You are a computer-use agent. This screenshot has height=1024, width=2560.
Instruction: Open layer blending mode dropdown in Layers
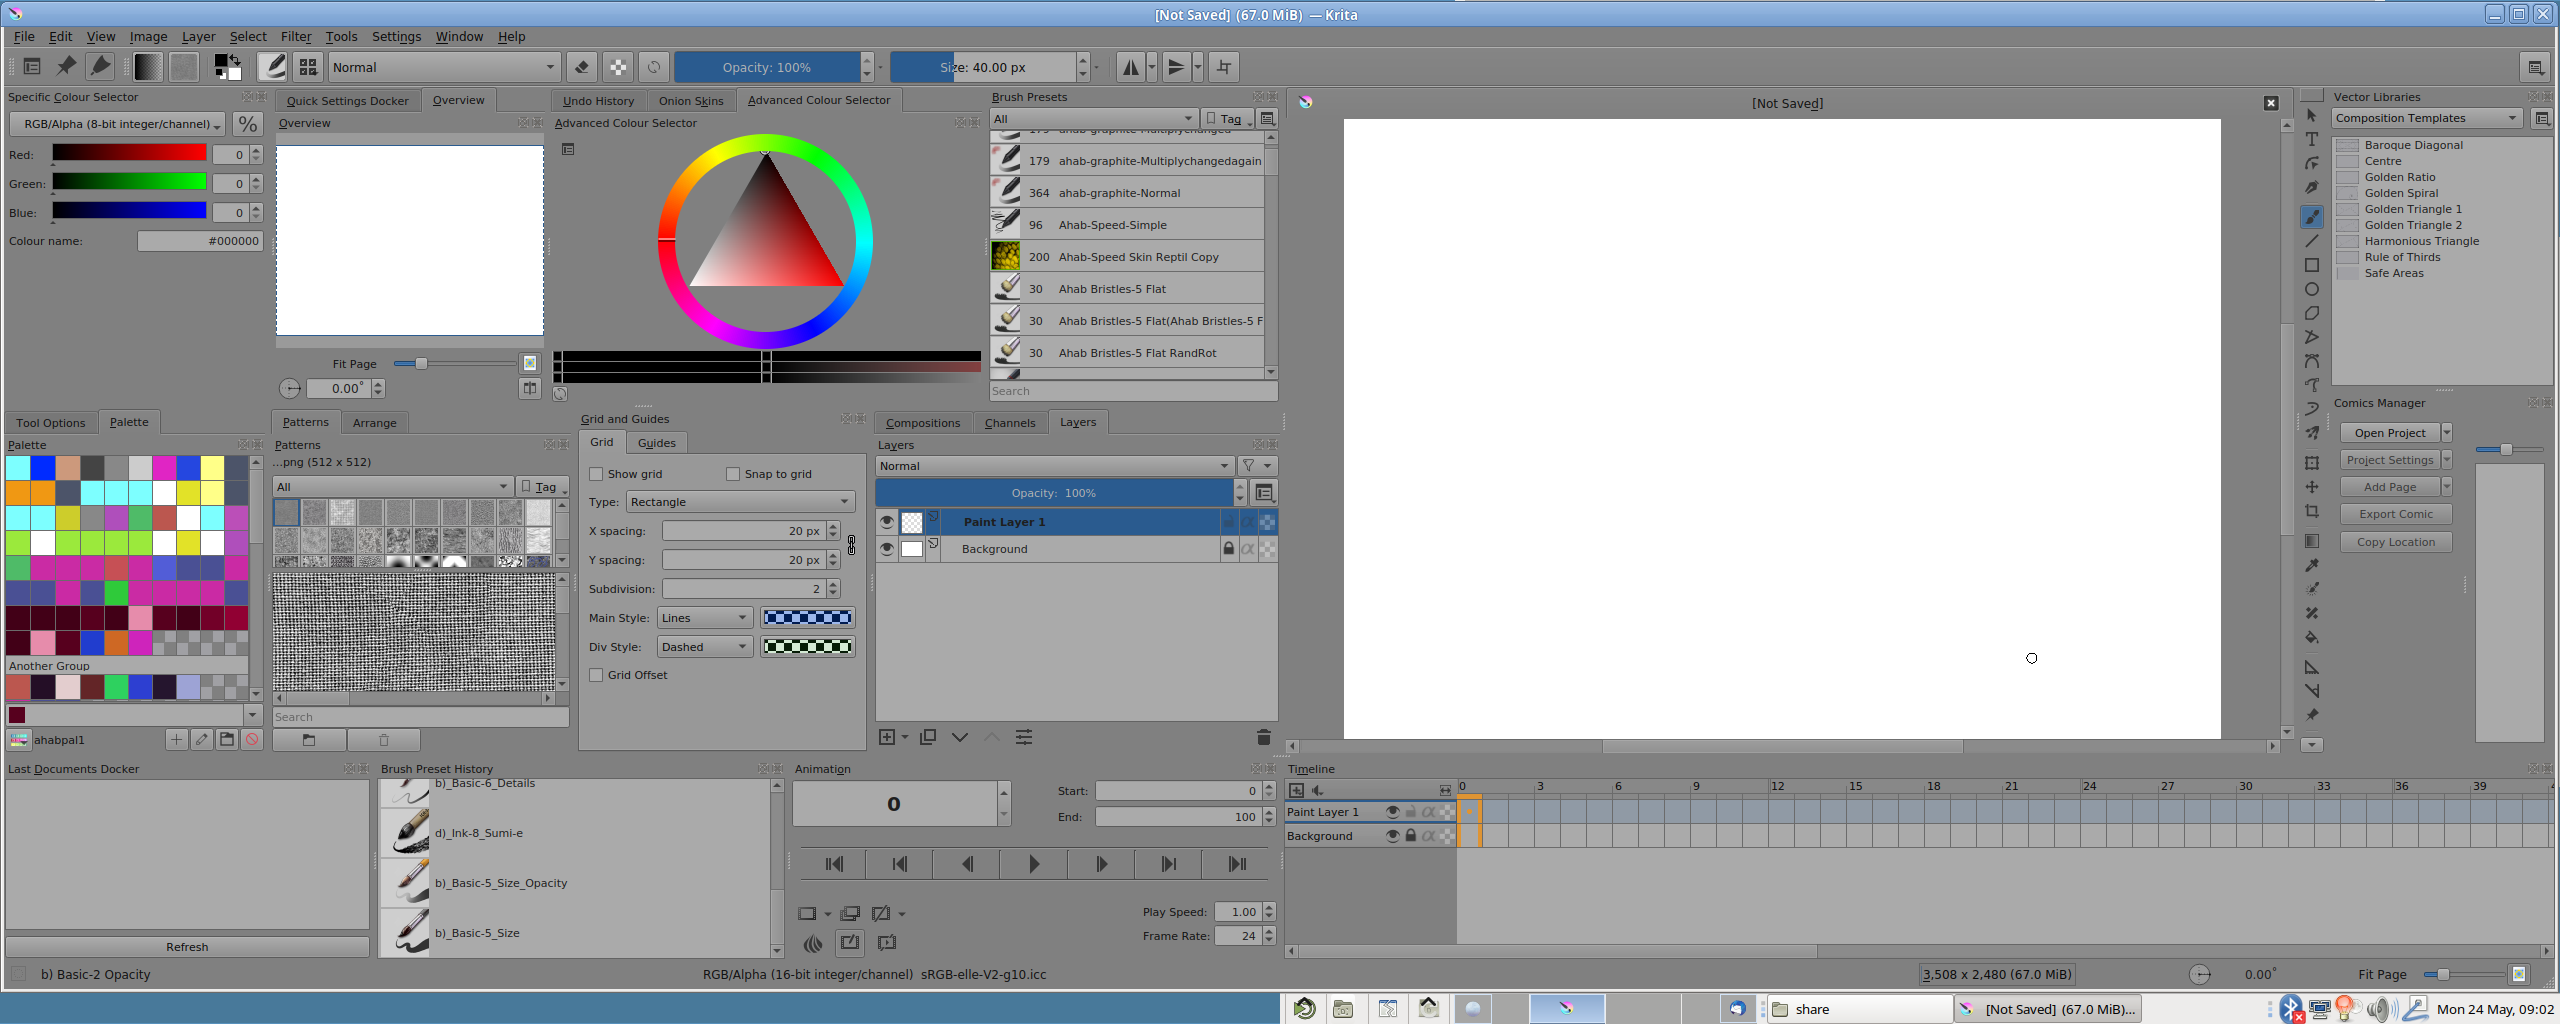pyautogui.click(x=1054, y=466)
